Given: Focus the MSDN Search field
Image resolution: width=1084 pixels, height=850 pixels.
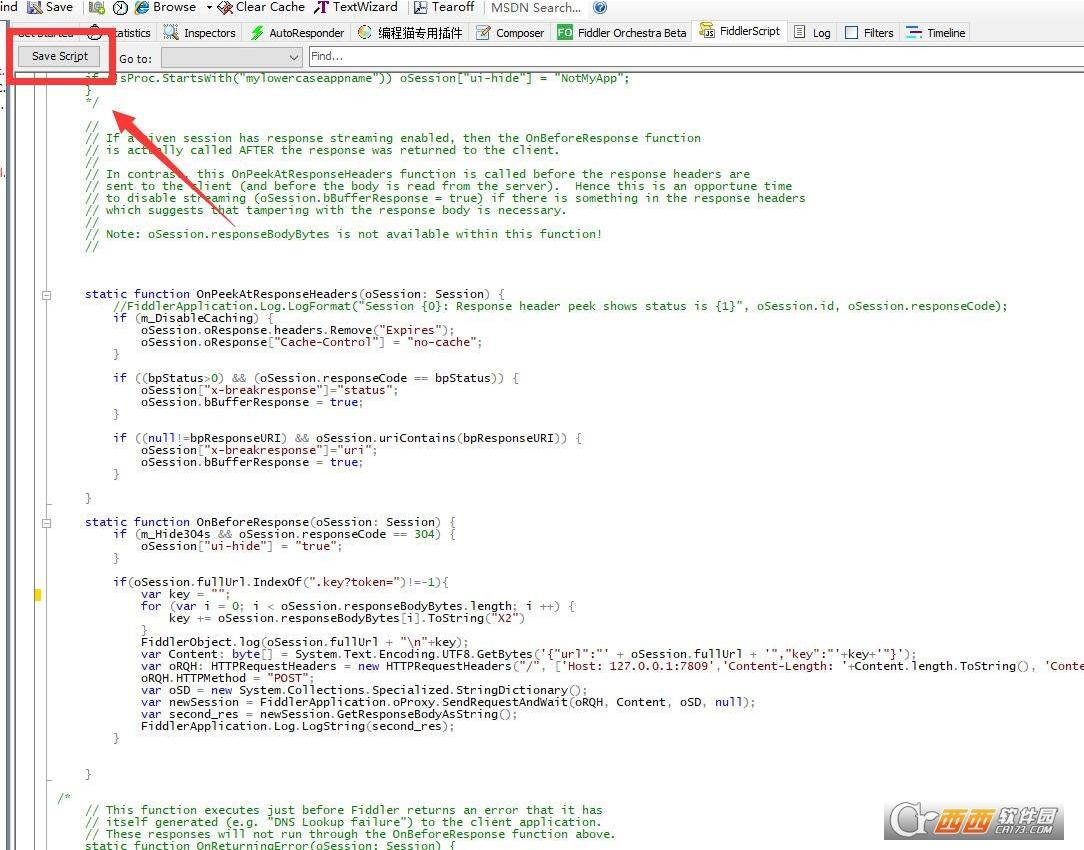Looking at the screenshot, I should pyautogui.click(x=536, y=8).
